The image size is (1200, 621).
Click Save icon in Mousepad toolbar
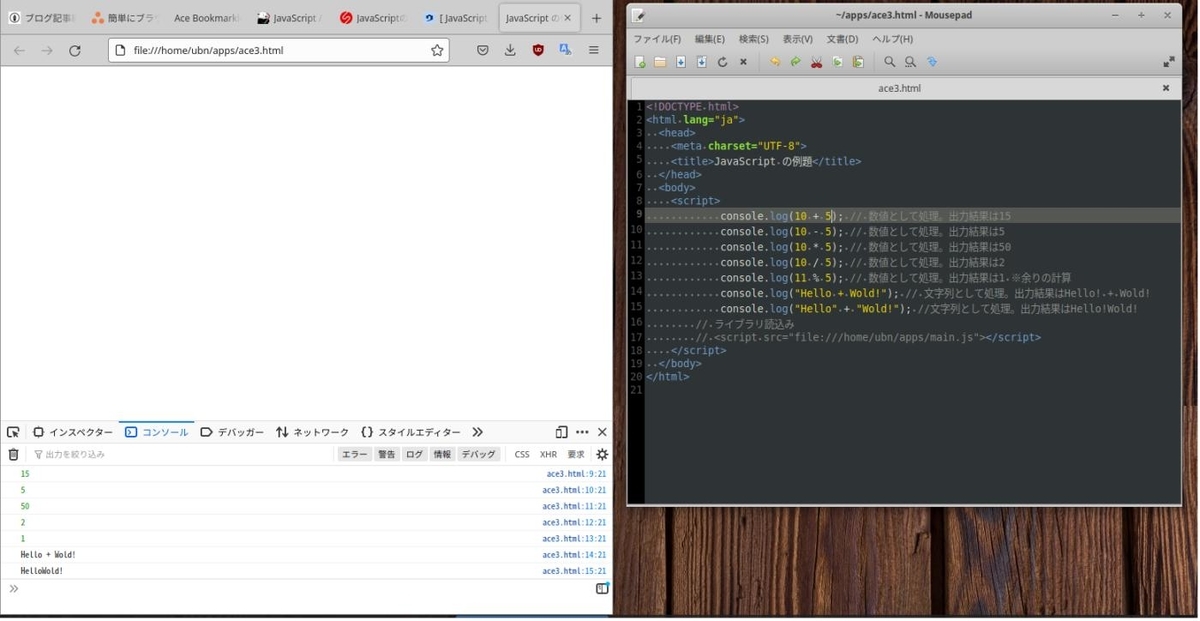pos(681,62)
